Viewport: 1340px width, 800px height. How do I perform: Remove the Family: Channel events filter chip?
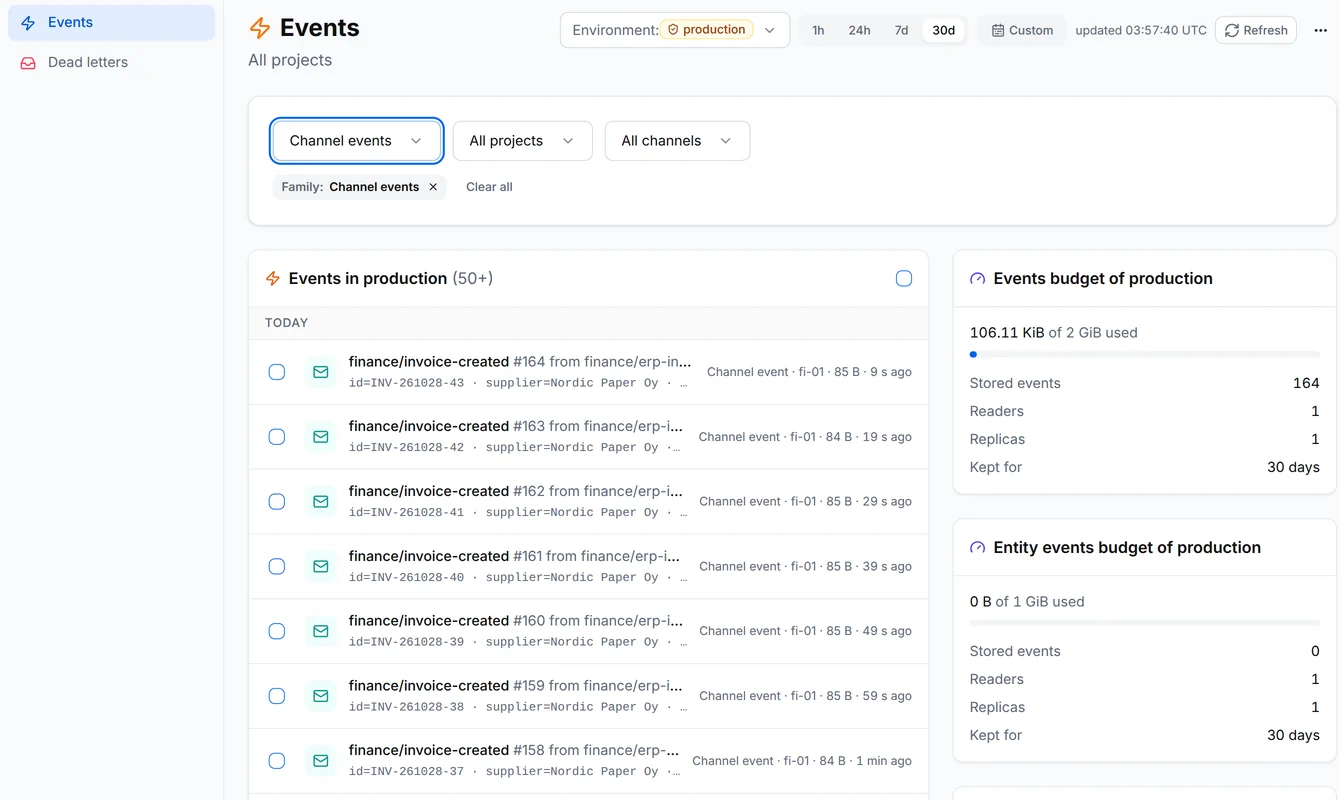pyautogui.click(x=433, y=187)
